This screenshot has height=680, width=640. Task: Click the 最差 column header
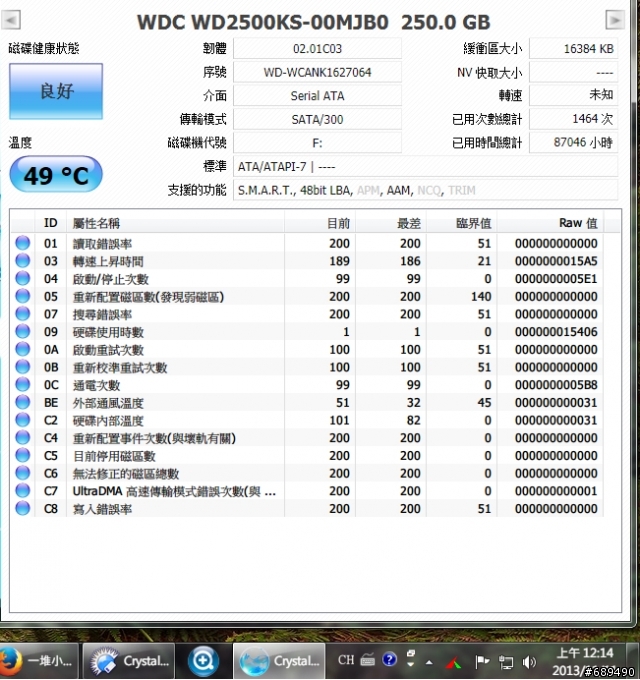(x=391, y=223)
